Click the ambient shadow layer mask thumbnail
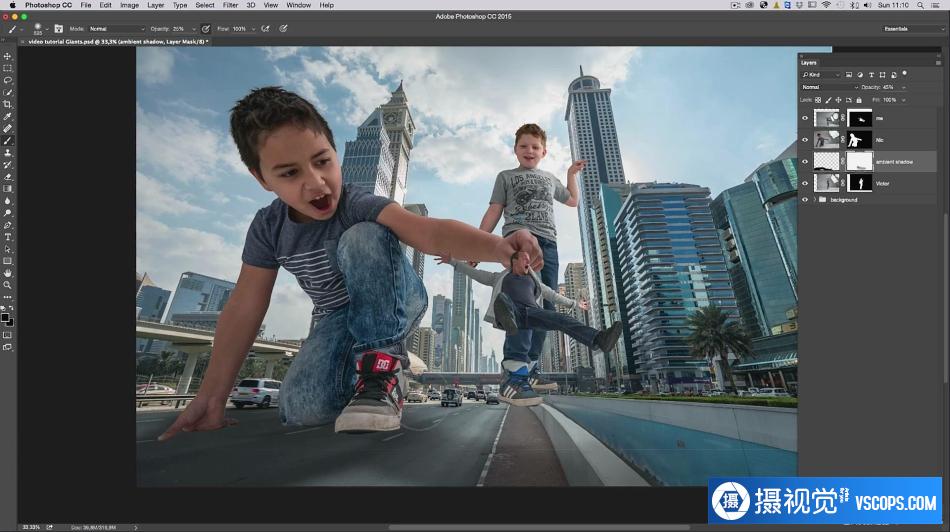Image resolution: width=950 pixels, height=532 pixels. click(859, 161)
